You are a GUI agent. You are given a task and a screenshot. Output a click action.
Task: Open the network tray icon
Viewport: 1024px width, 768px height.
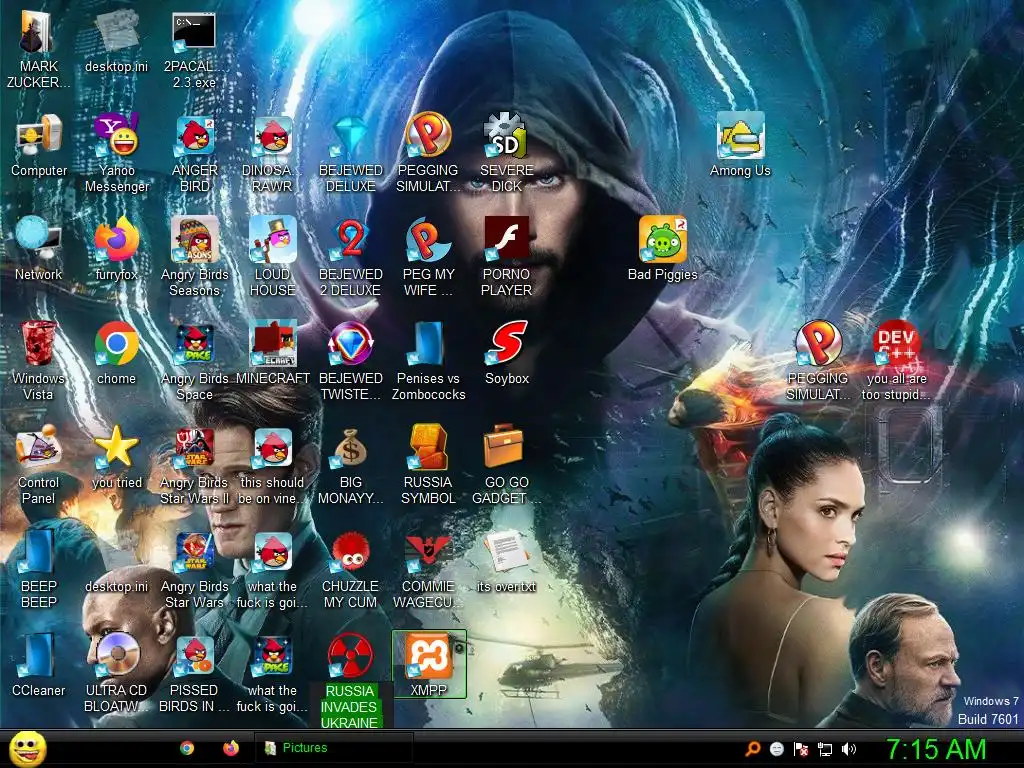[x=825, y=749]
